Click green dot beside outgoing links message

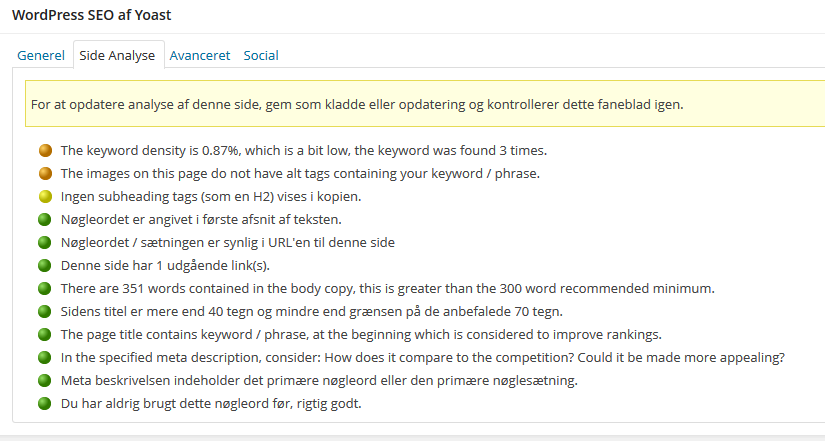tap(45, 265)
